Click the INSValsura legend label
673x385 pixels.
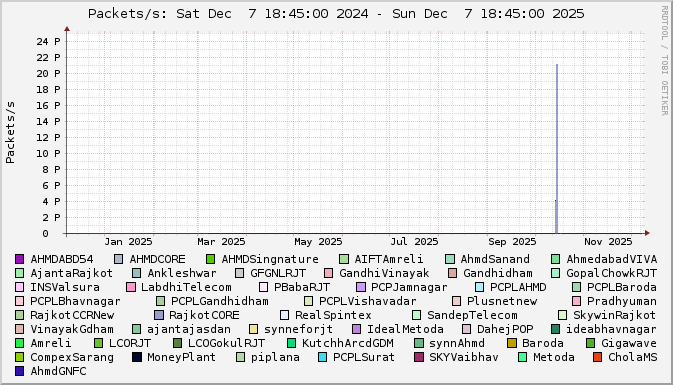point(65,287)
